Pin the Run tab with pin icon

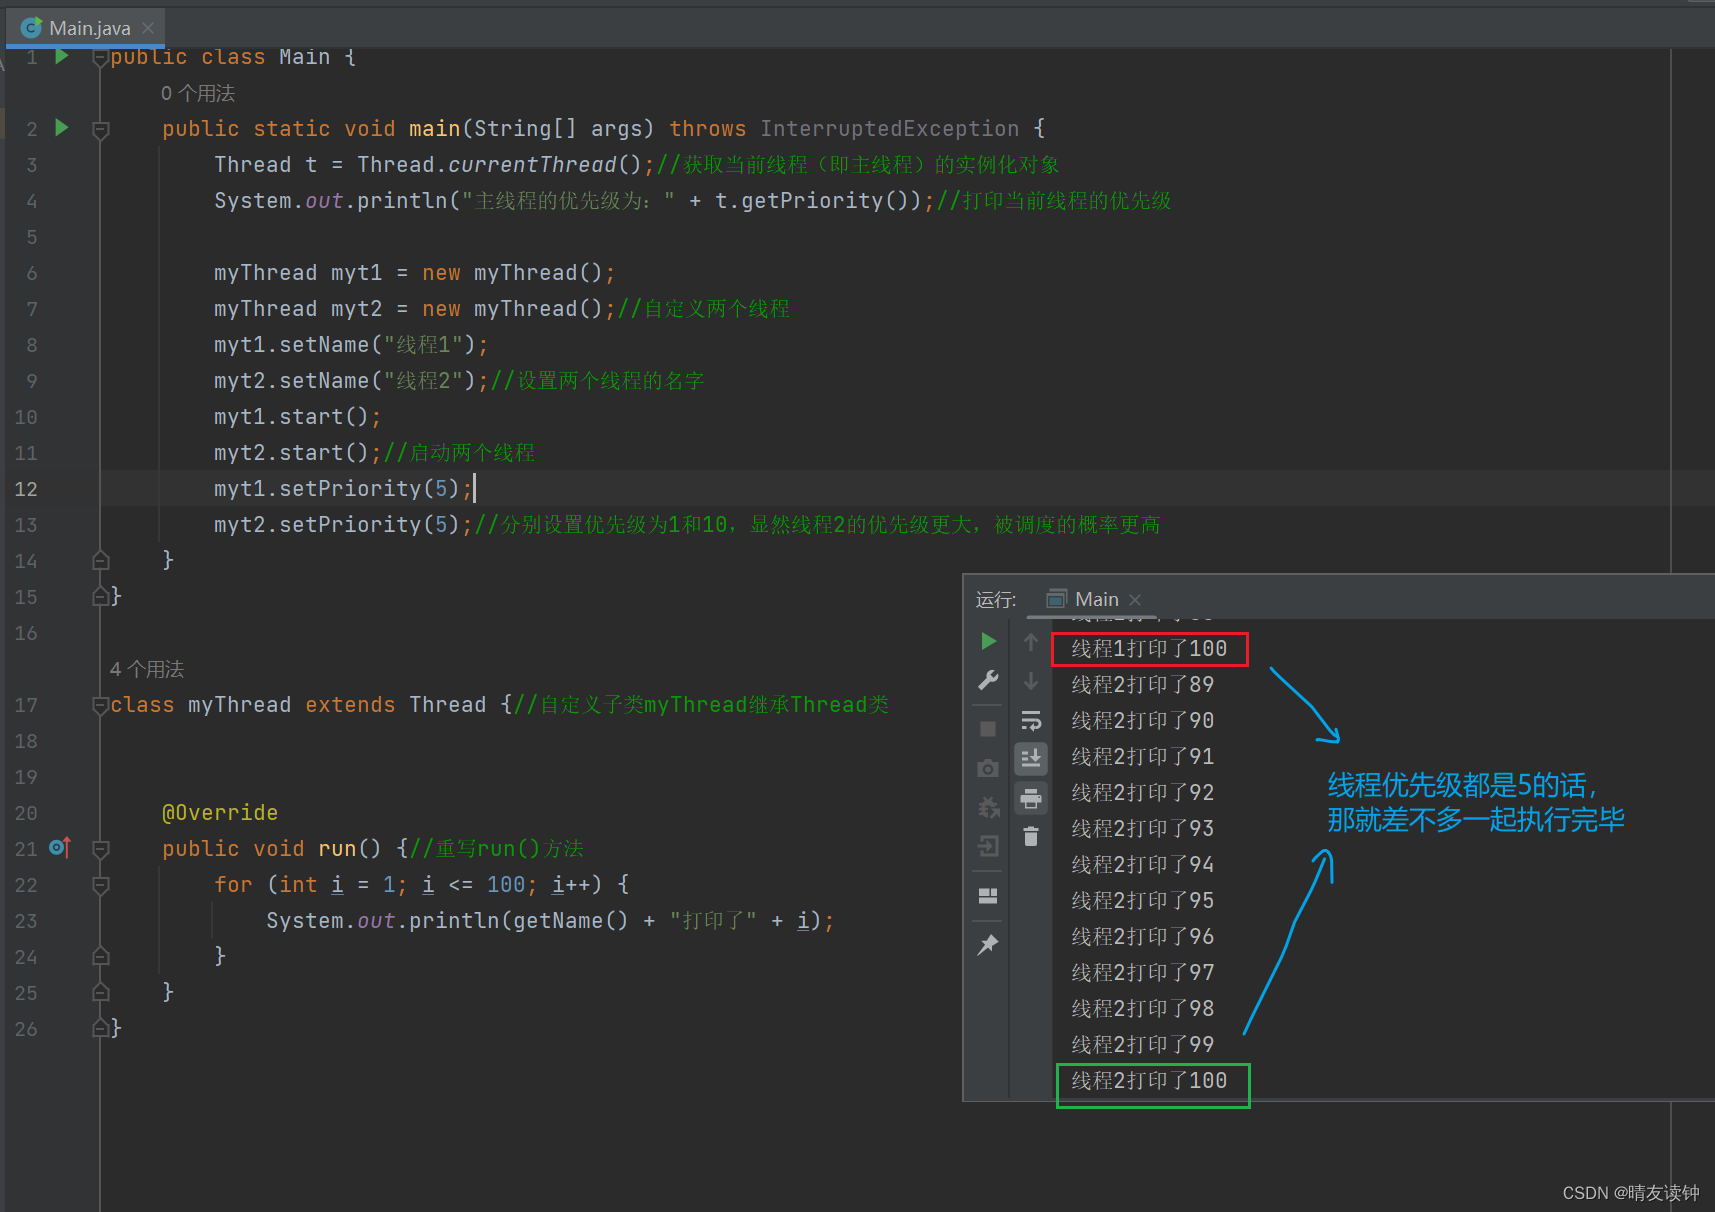988,944
